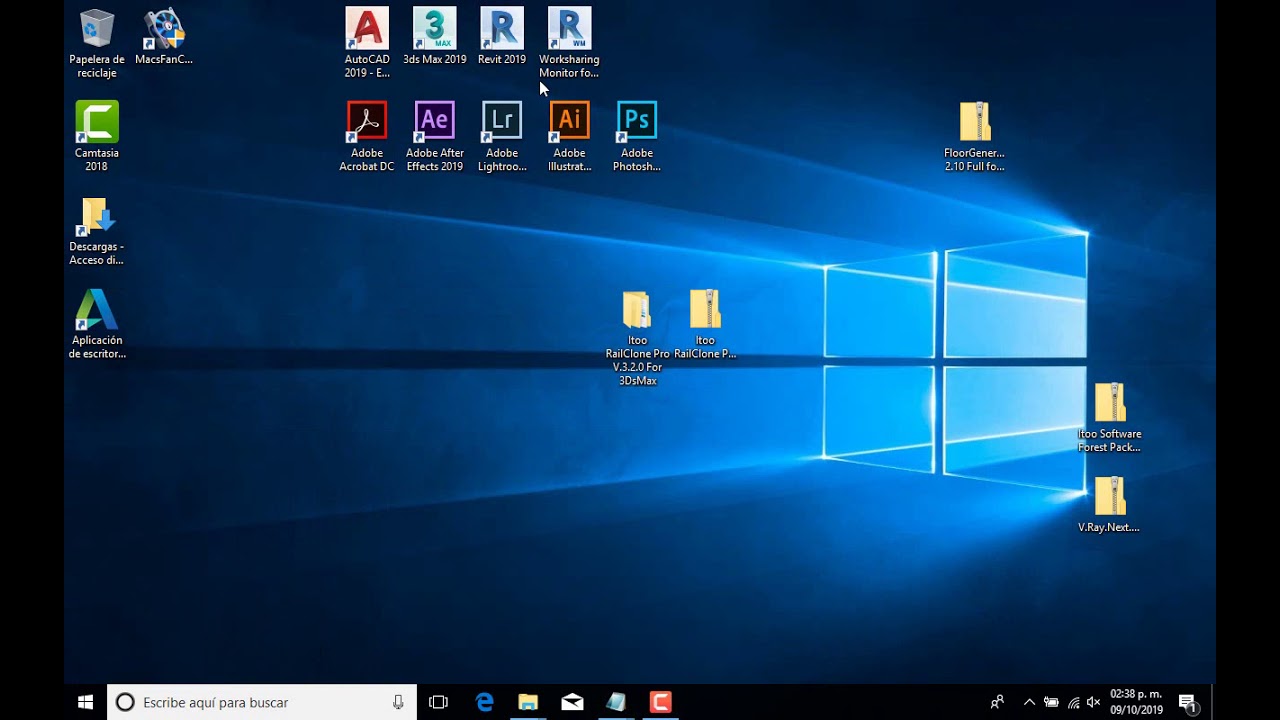Click the microphone icon in search box
The height and width of the screenshot is (720, 1280).
pos(398,702)
